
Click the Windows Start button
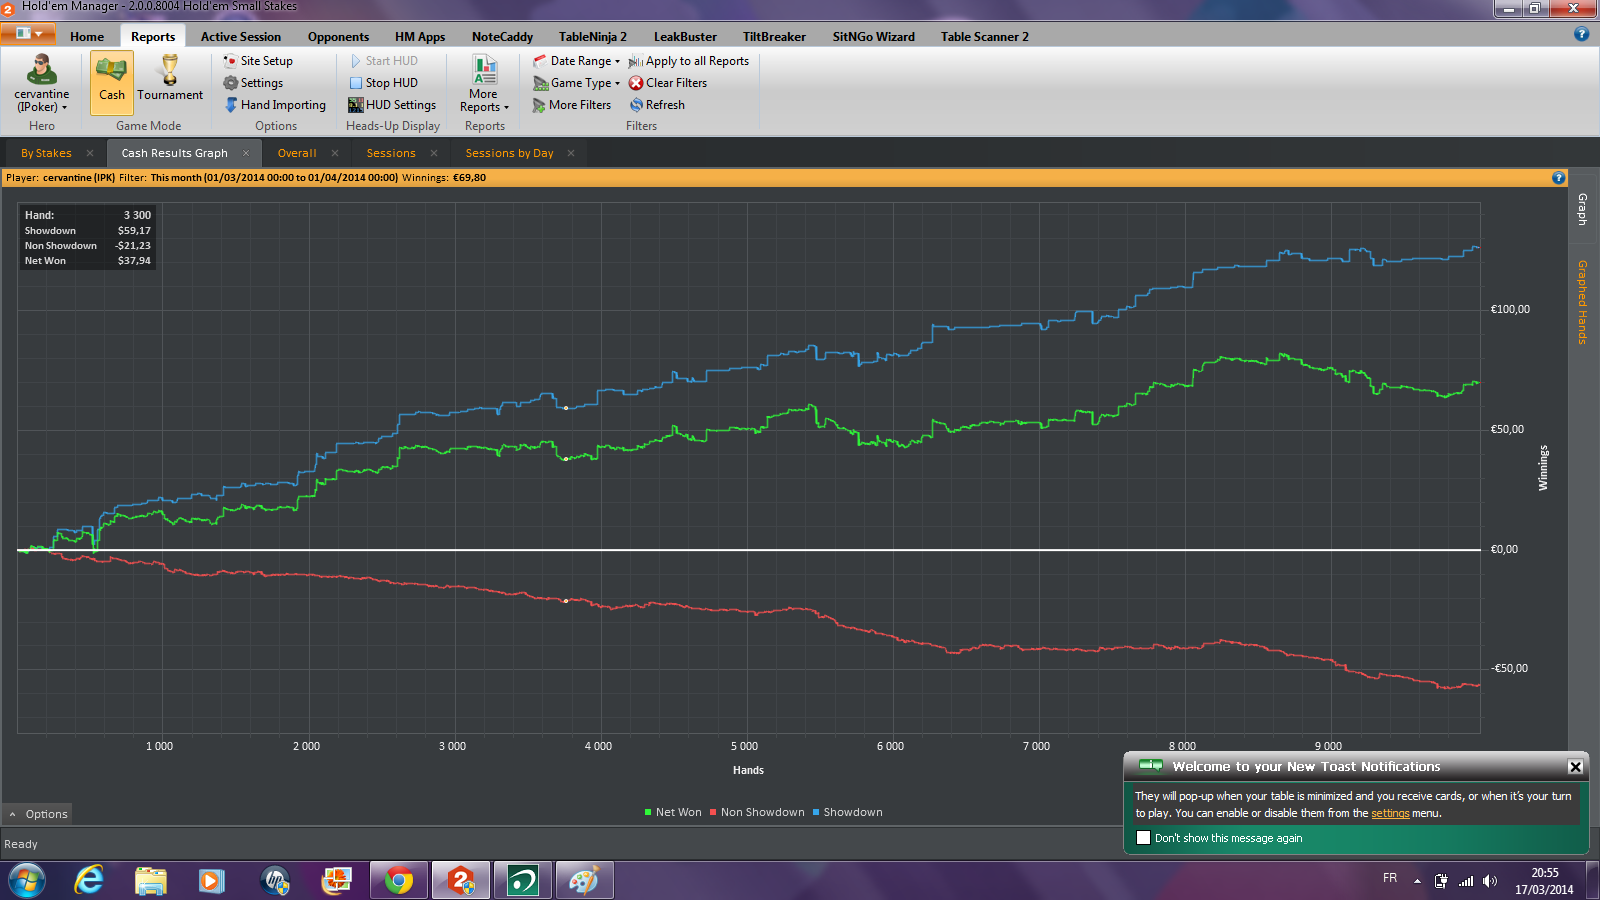point(27,881)
